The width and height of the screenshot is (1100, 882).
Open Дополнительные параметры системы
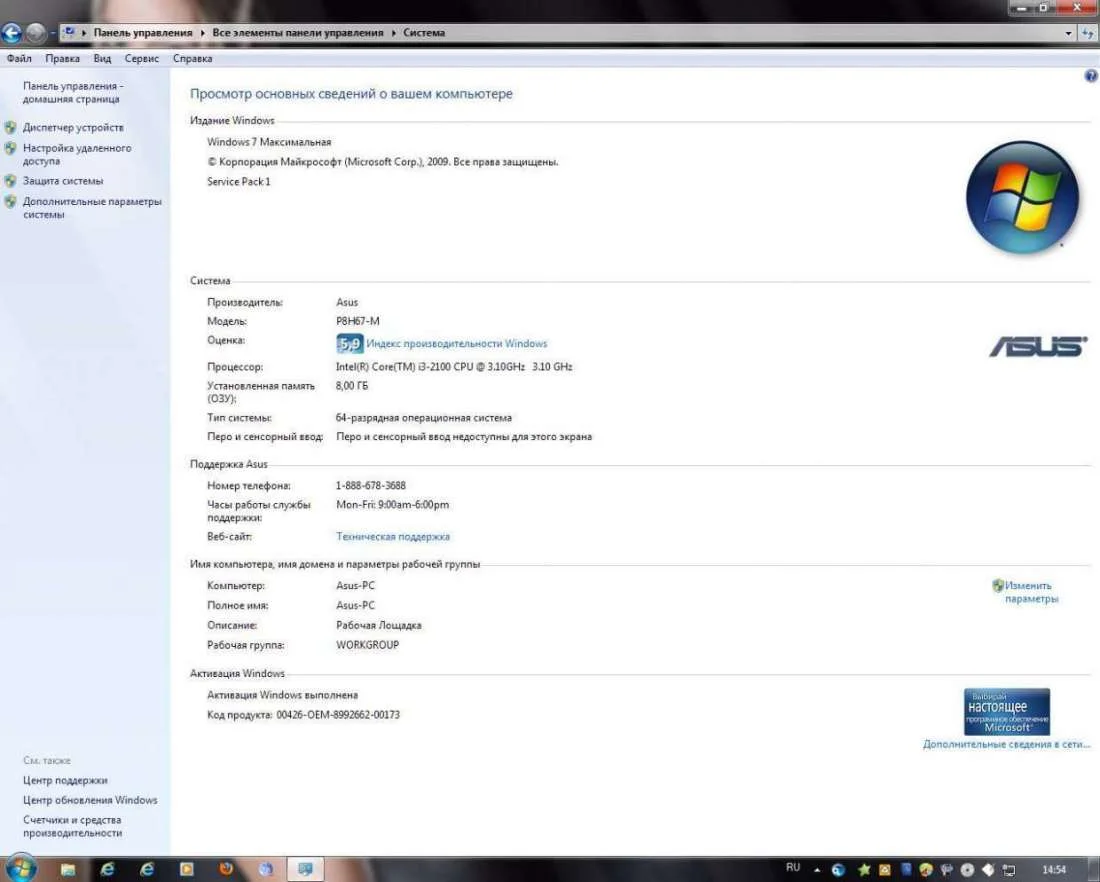92,208
